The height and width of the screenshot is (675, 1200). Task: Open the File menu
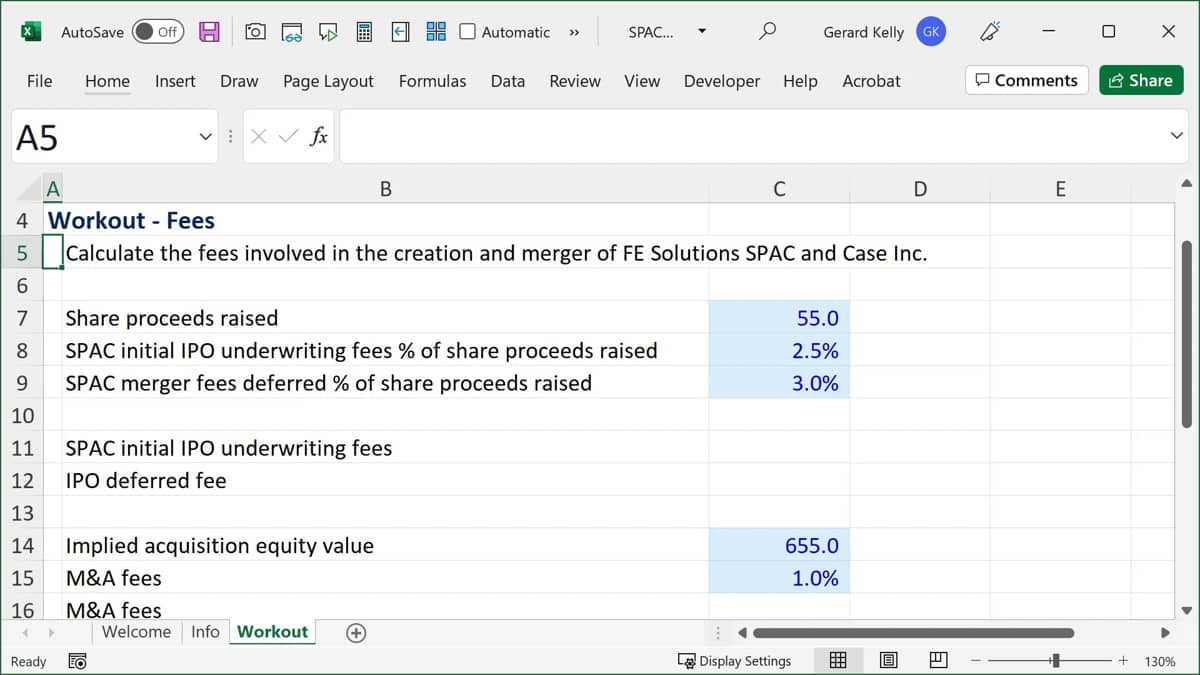pos(39,81)
